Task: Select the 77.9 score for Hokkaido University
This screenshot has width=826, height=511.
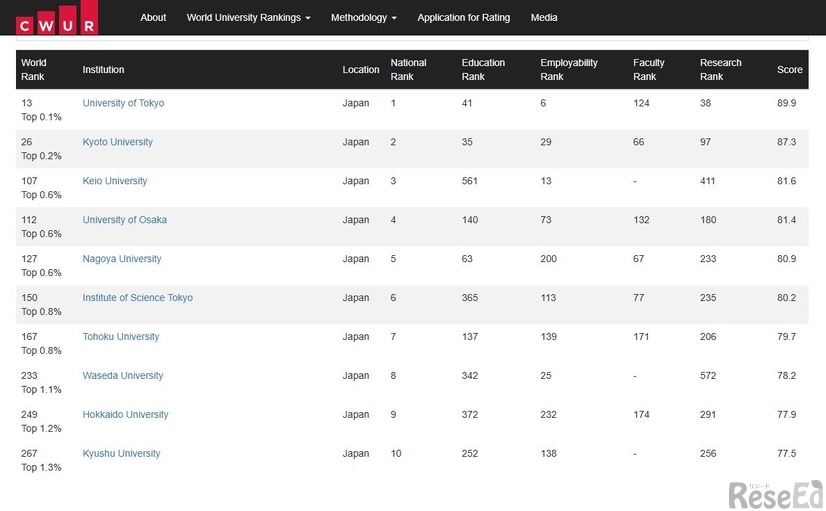Action: [786, 415]
